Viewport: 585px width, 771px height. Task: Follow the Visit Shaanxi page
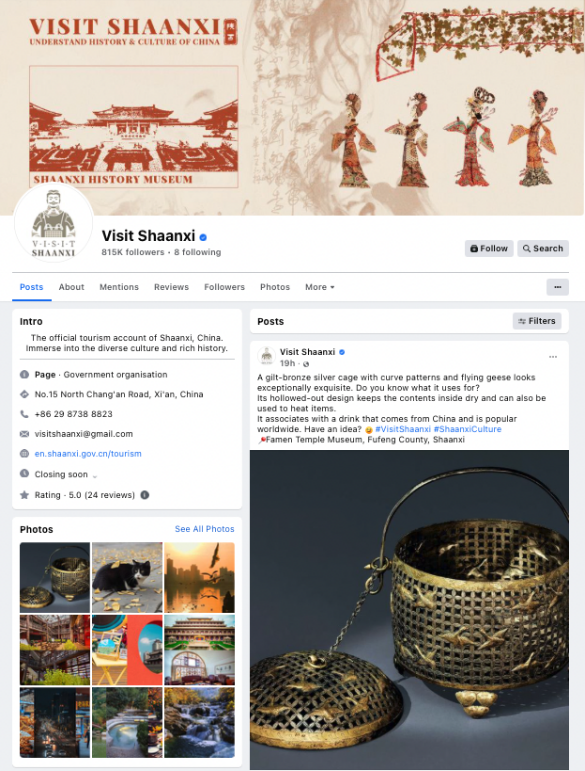pos(489,248)
